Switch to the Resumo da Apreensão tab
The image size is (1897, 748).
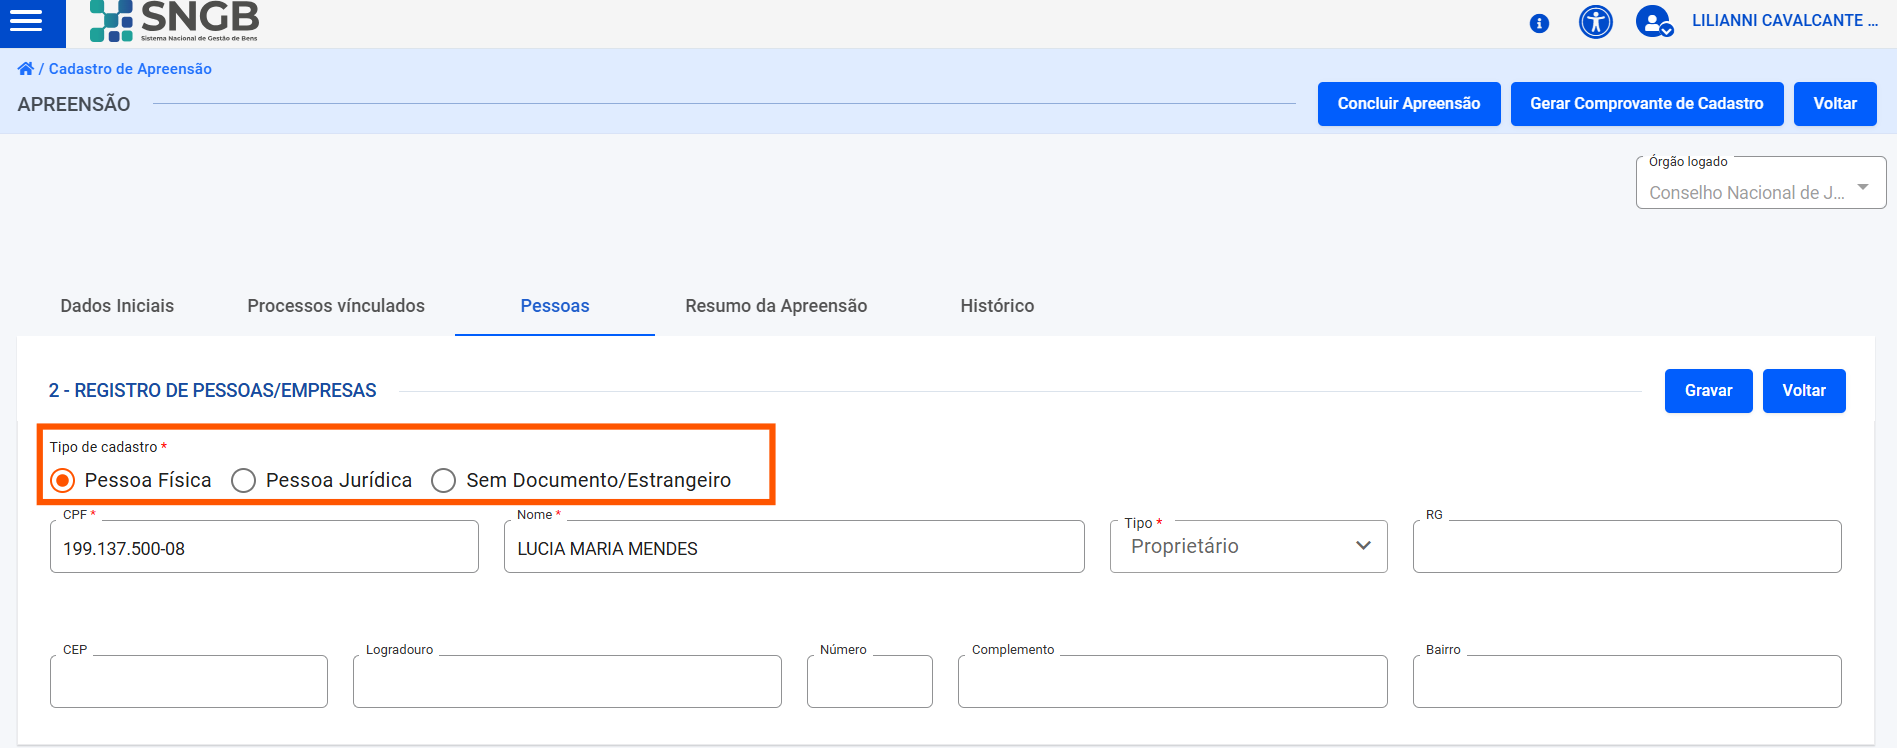point(776,306)
